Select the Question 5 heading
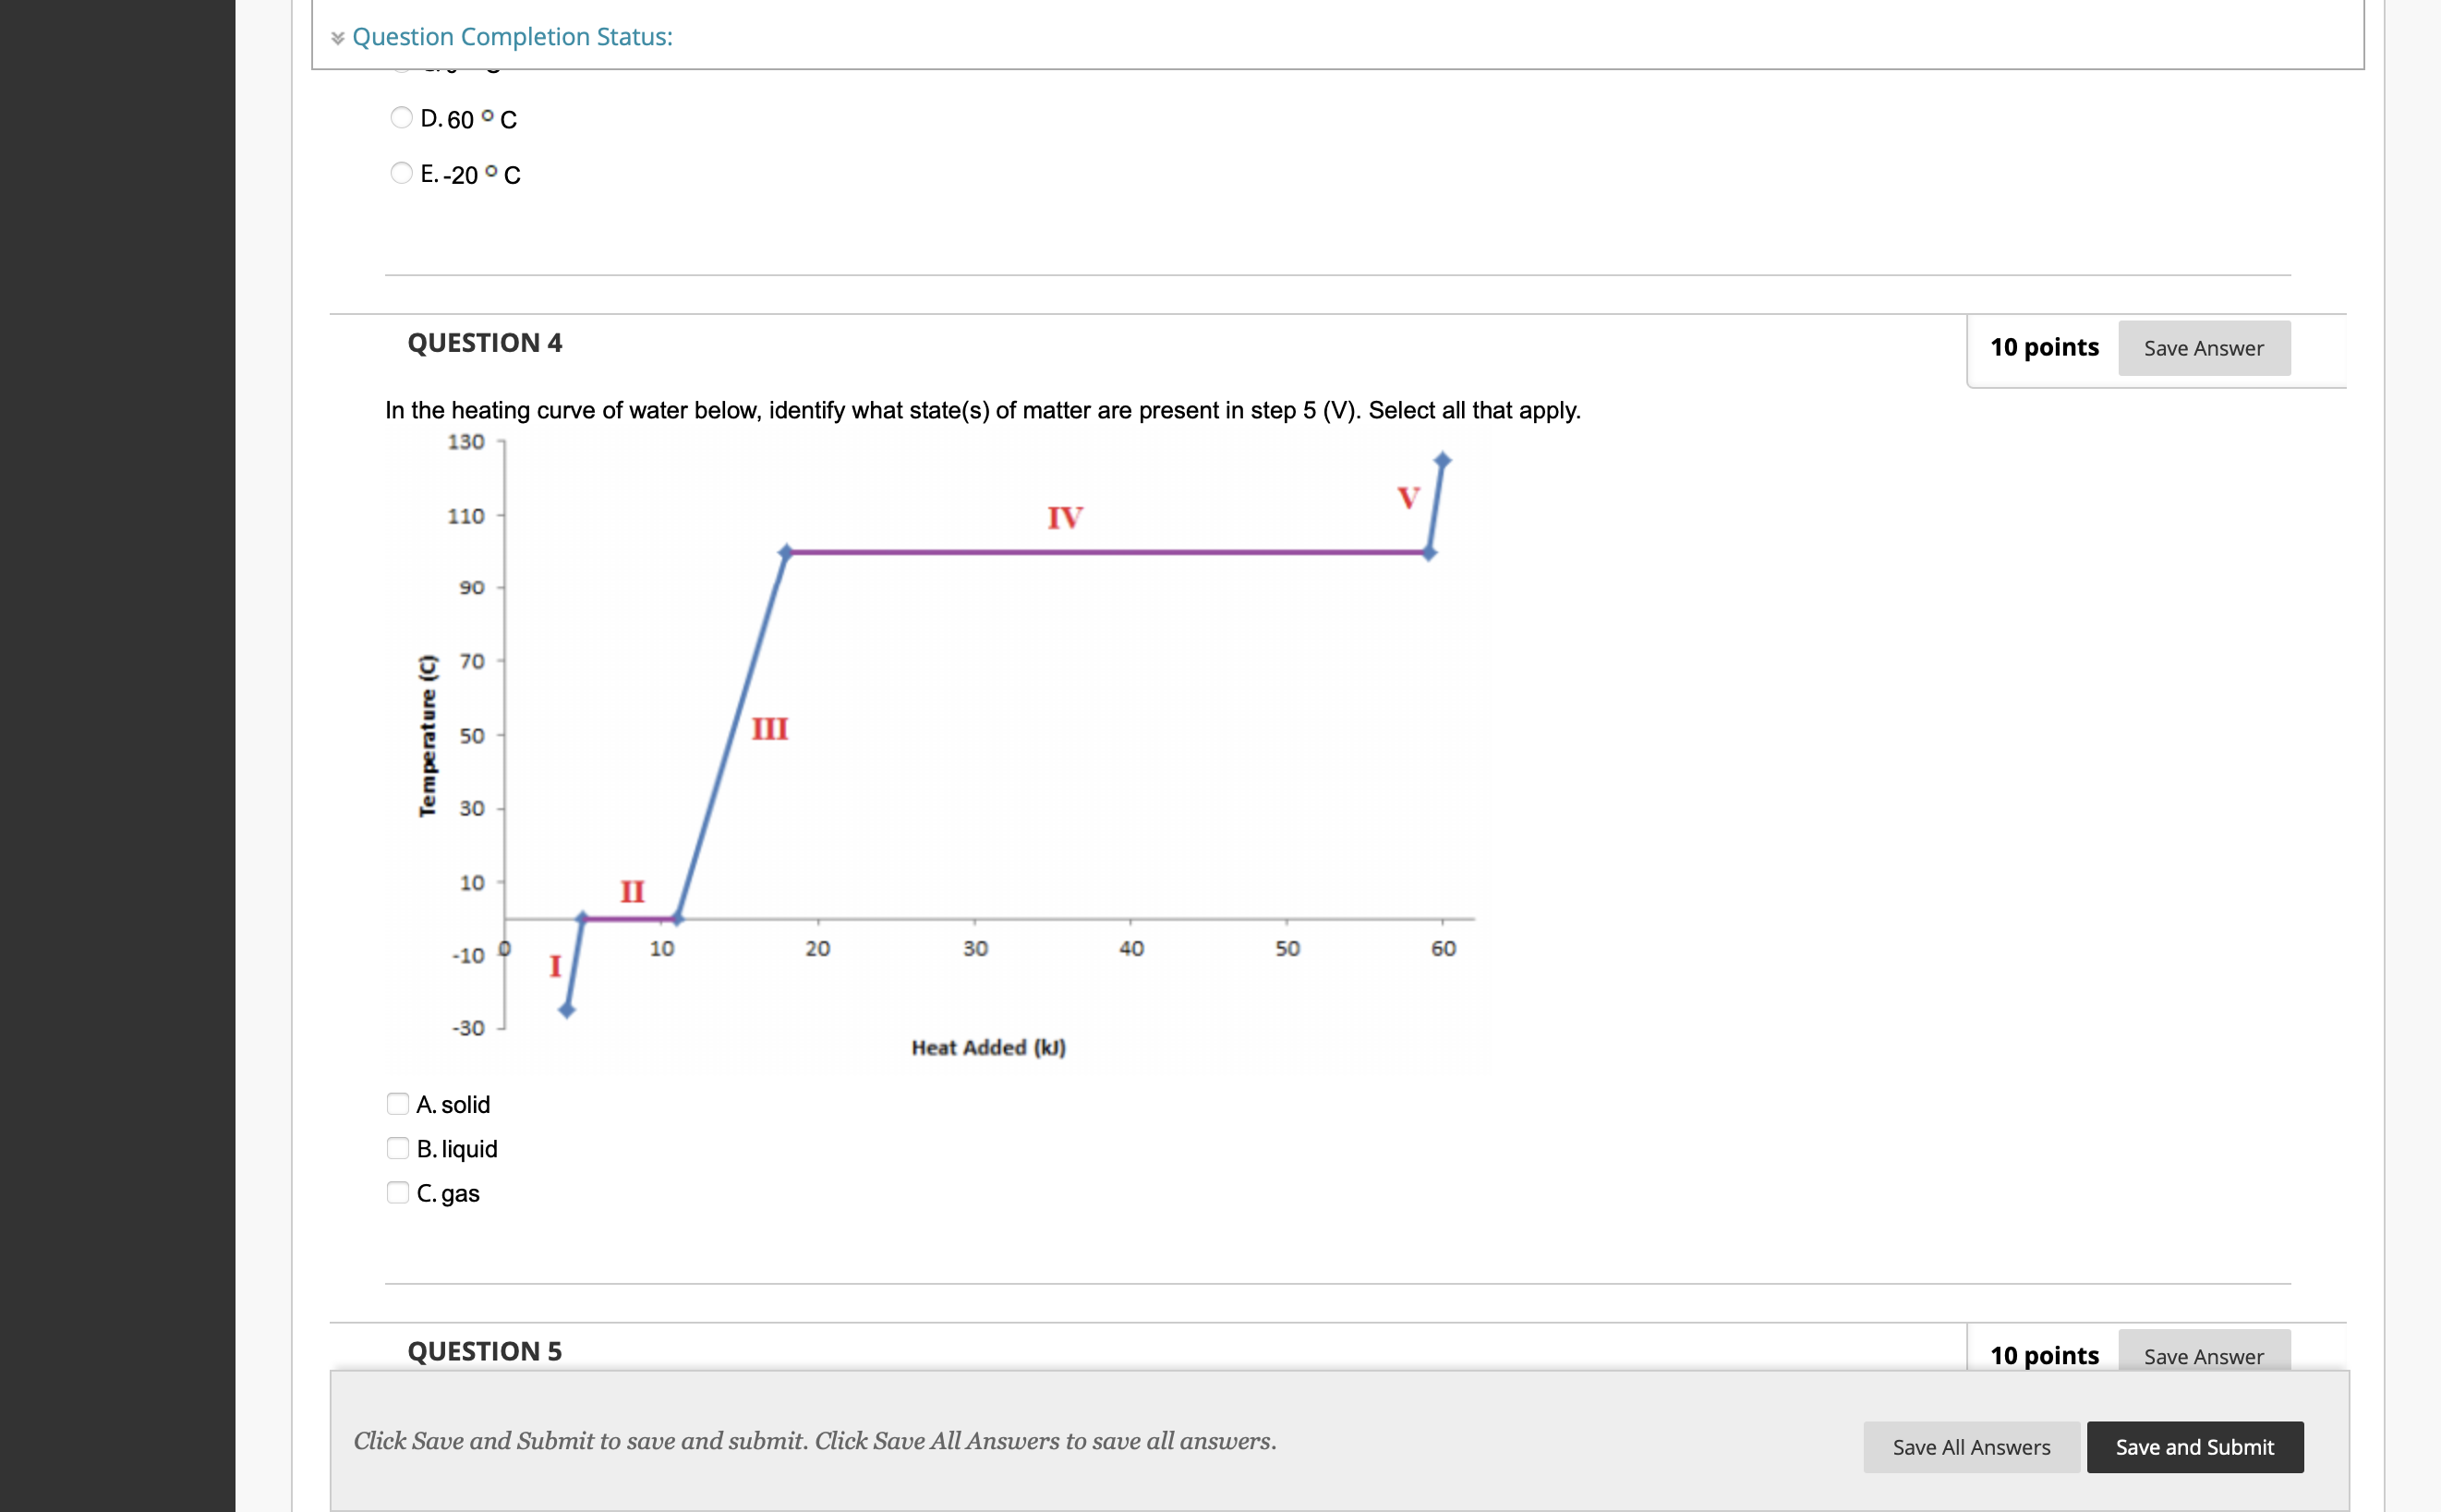The height and width of the screenshot is (1512, 2441). tap(485, 1350)
